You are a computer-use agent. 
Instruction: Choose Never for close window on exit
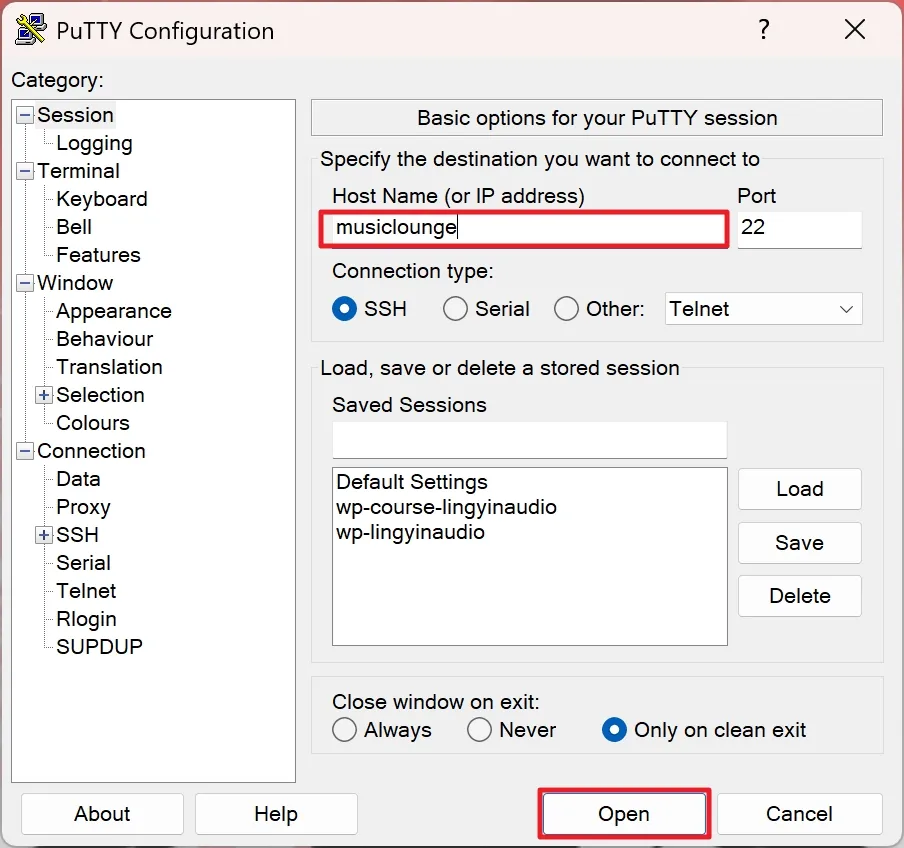[479, 730]
